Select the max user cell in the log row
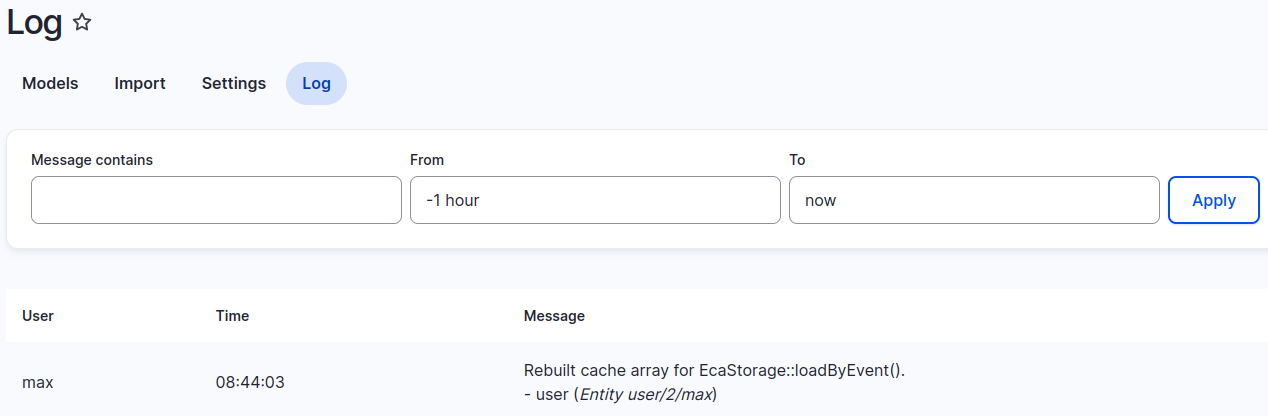Image resolution: width=1268 pixels, height=416 pixels. click(x=38, y=382)
